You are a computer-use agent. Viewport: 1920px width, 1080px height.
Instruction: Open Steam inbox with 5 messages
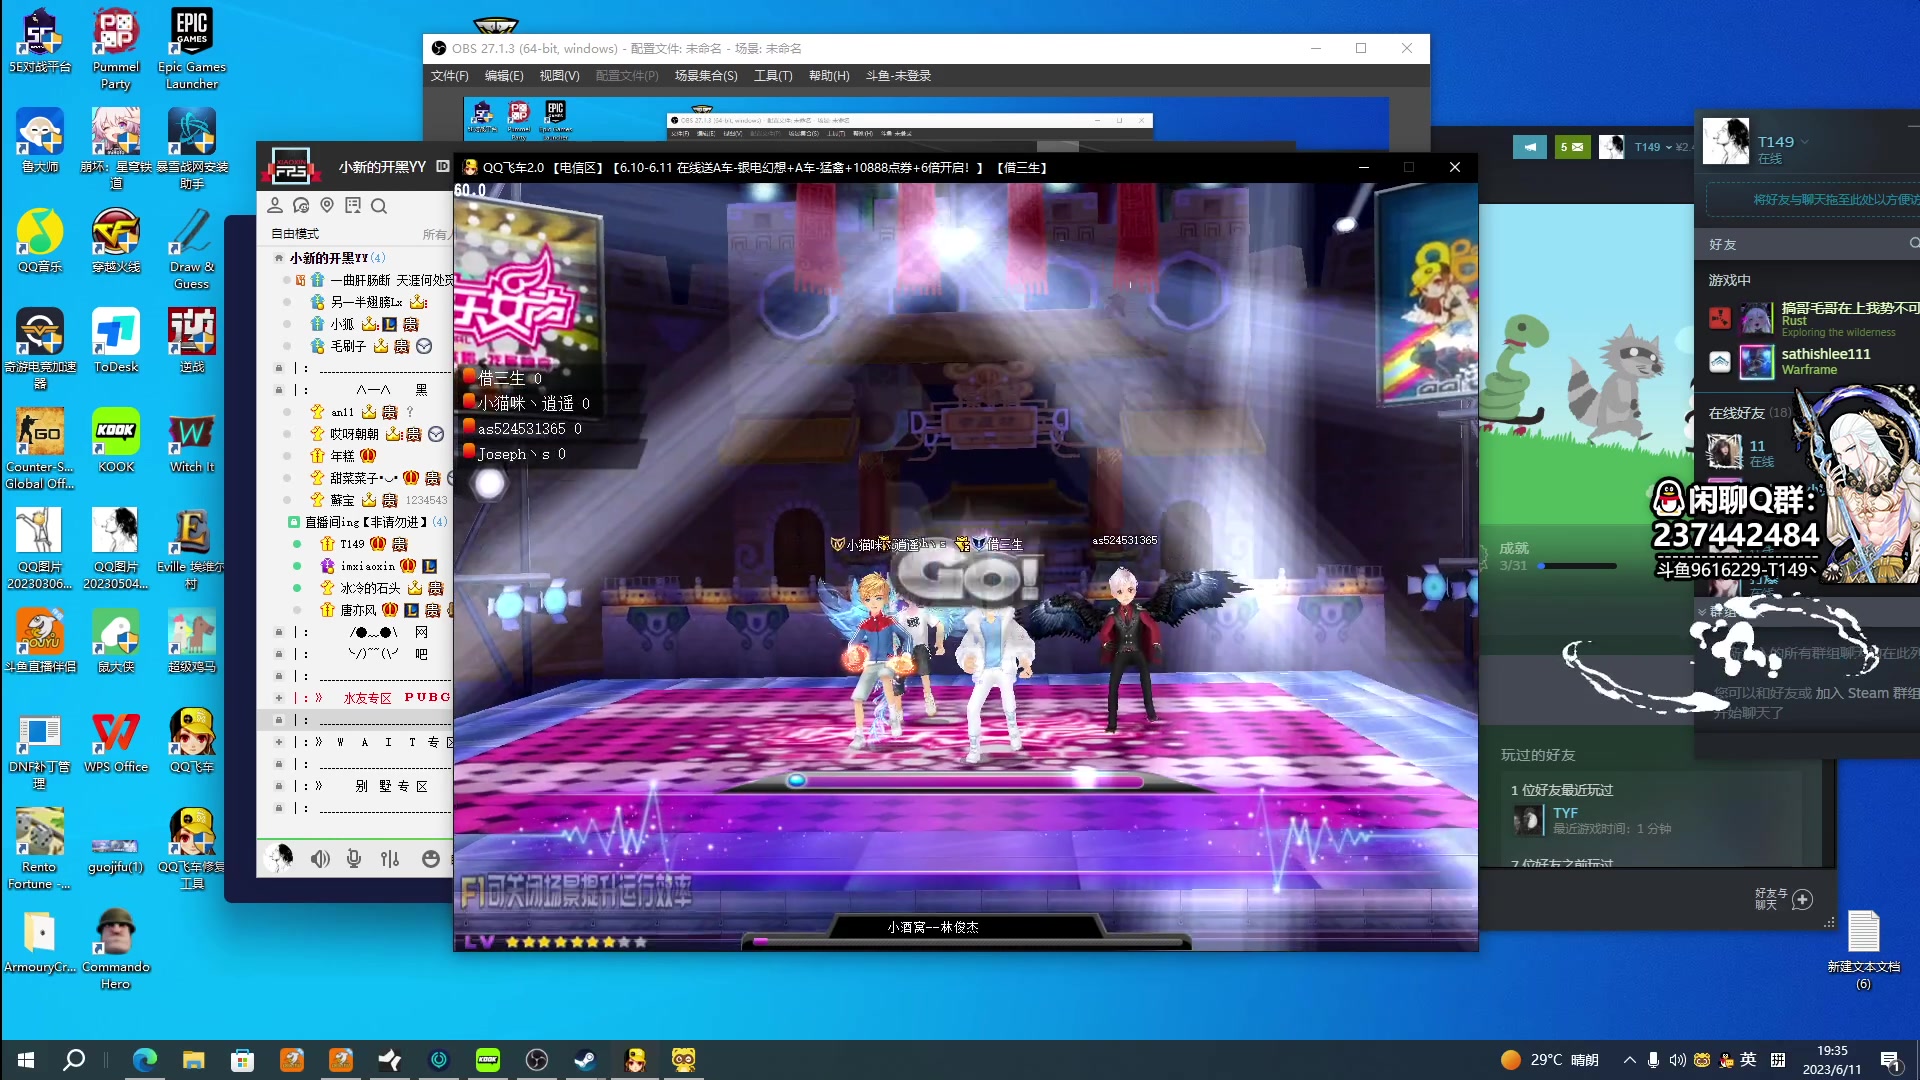(x=1572, y=147)
